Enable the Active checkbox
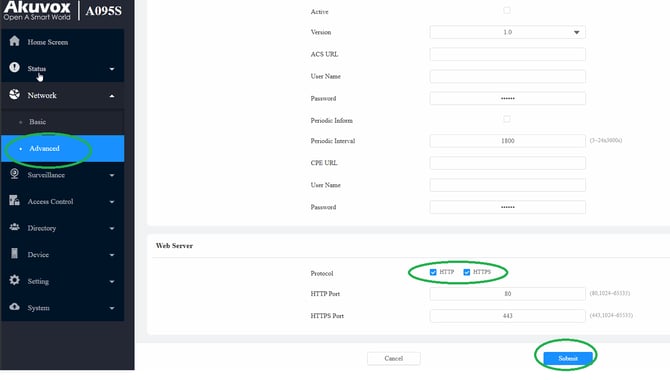 click(507, 10)
